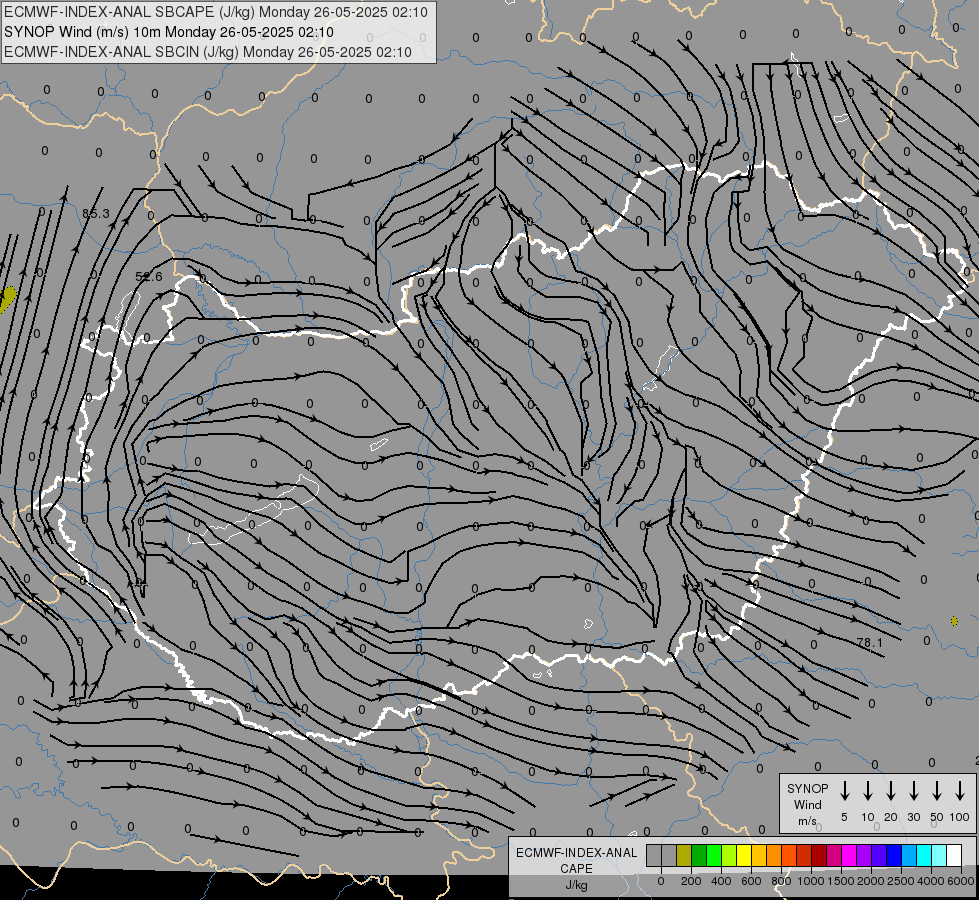Image resolution: width=979 pixels, height=900 pixels.
Task: Click the yellow CAPE patch at left edge
Action: [7, 299]
